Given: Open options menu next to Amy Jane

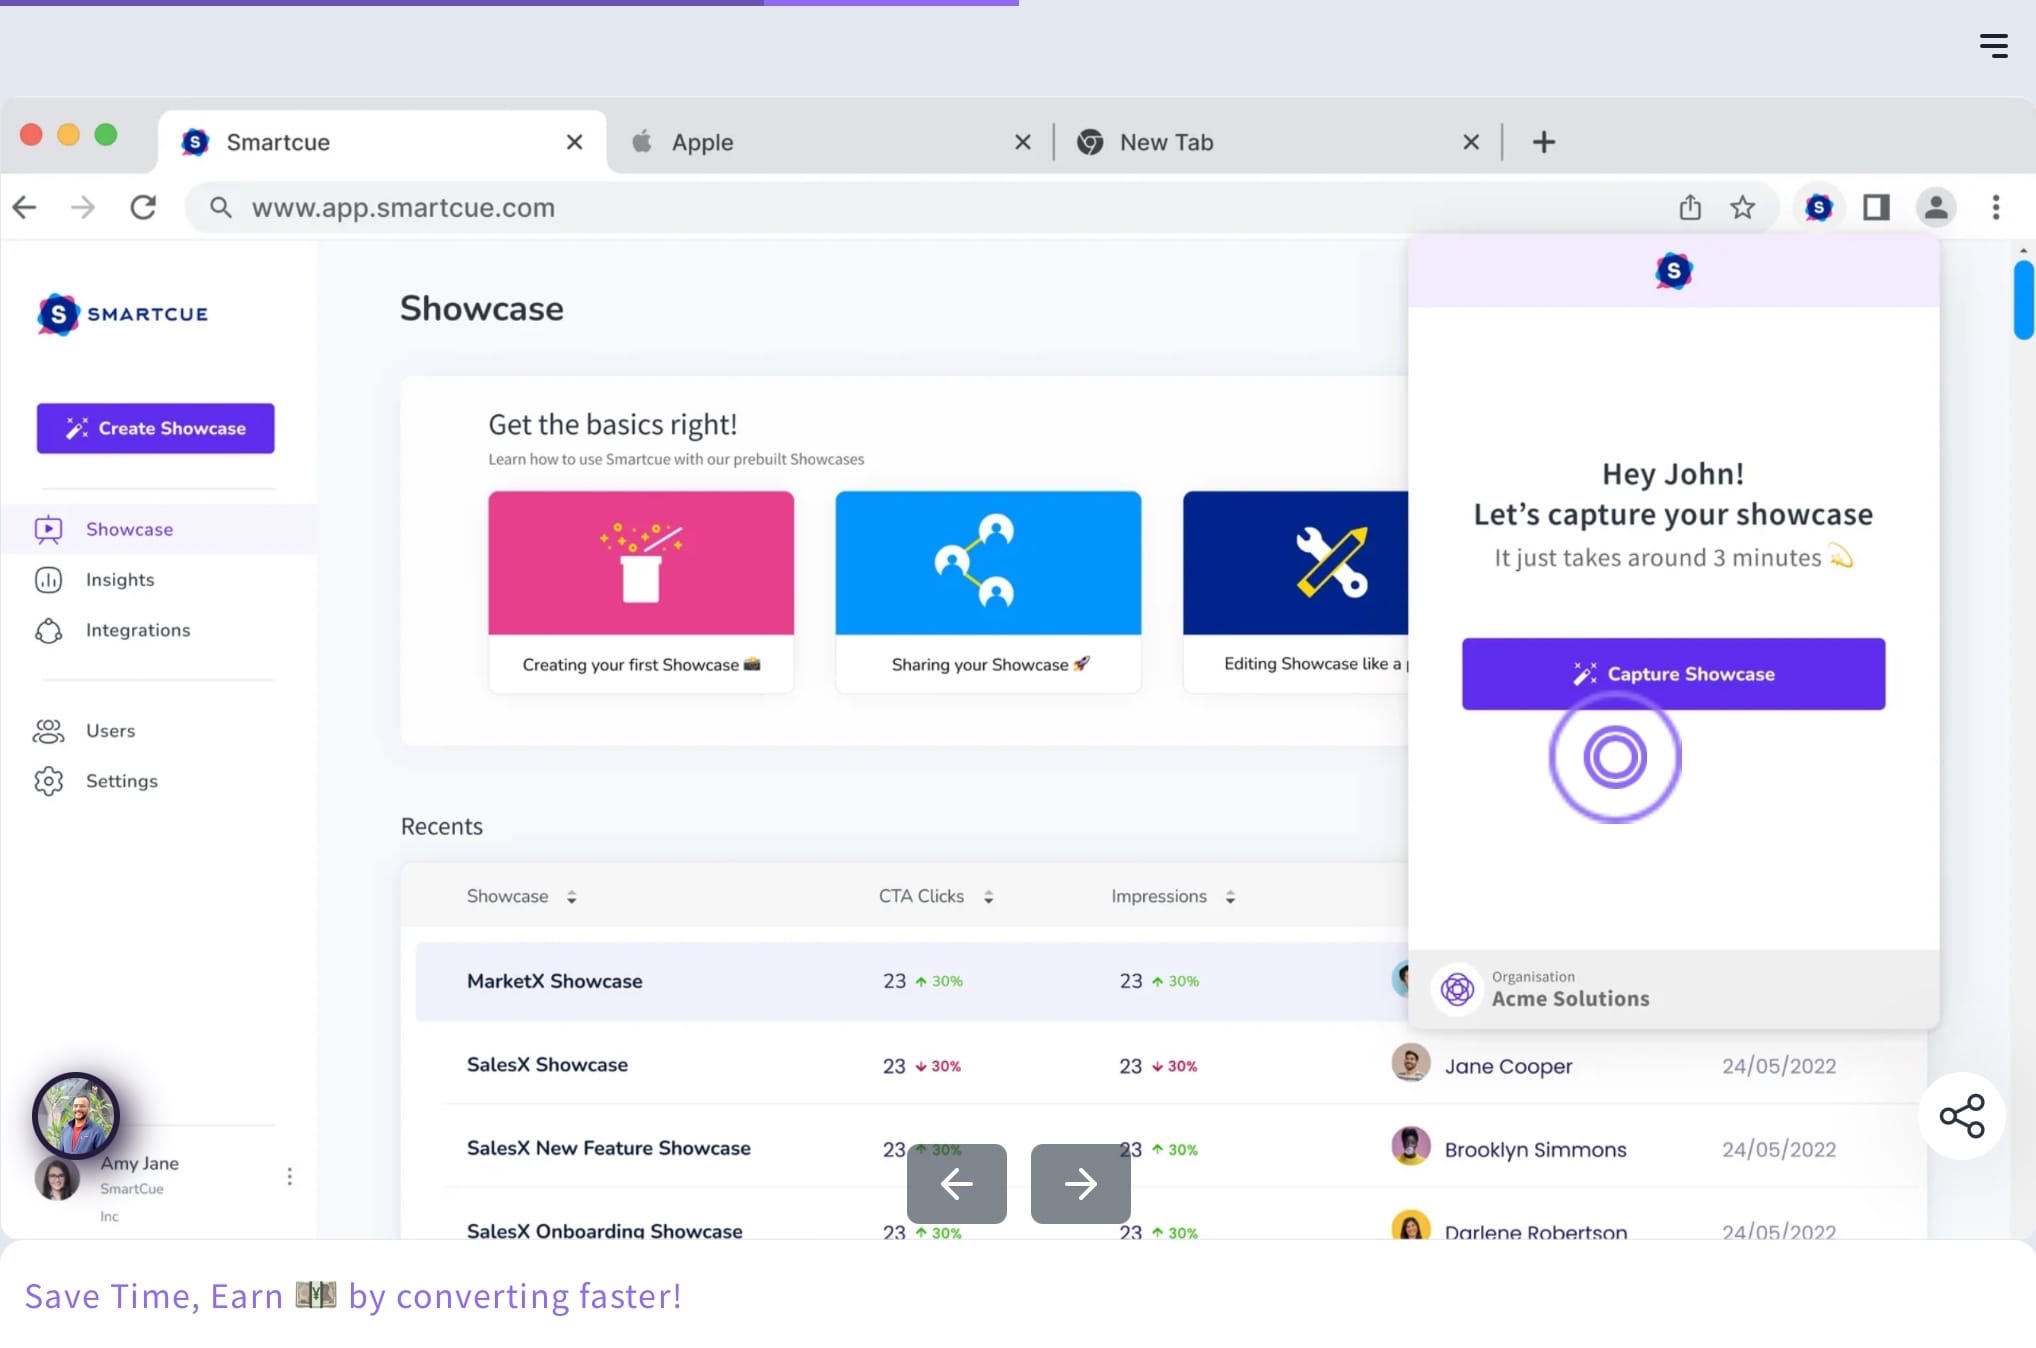Looking at the screenshot, I should point(289,1176).
